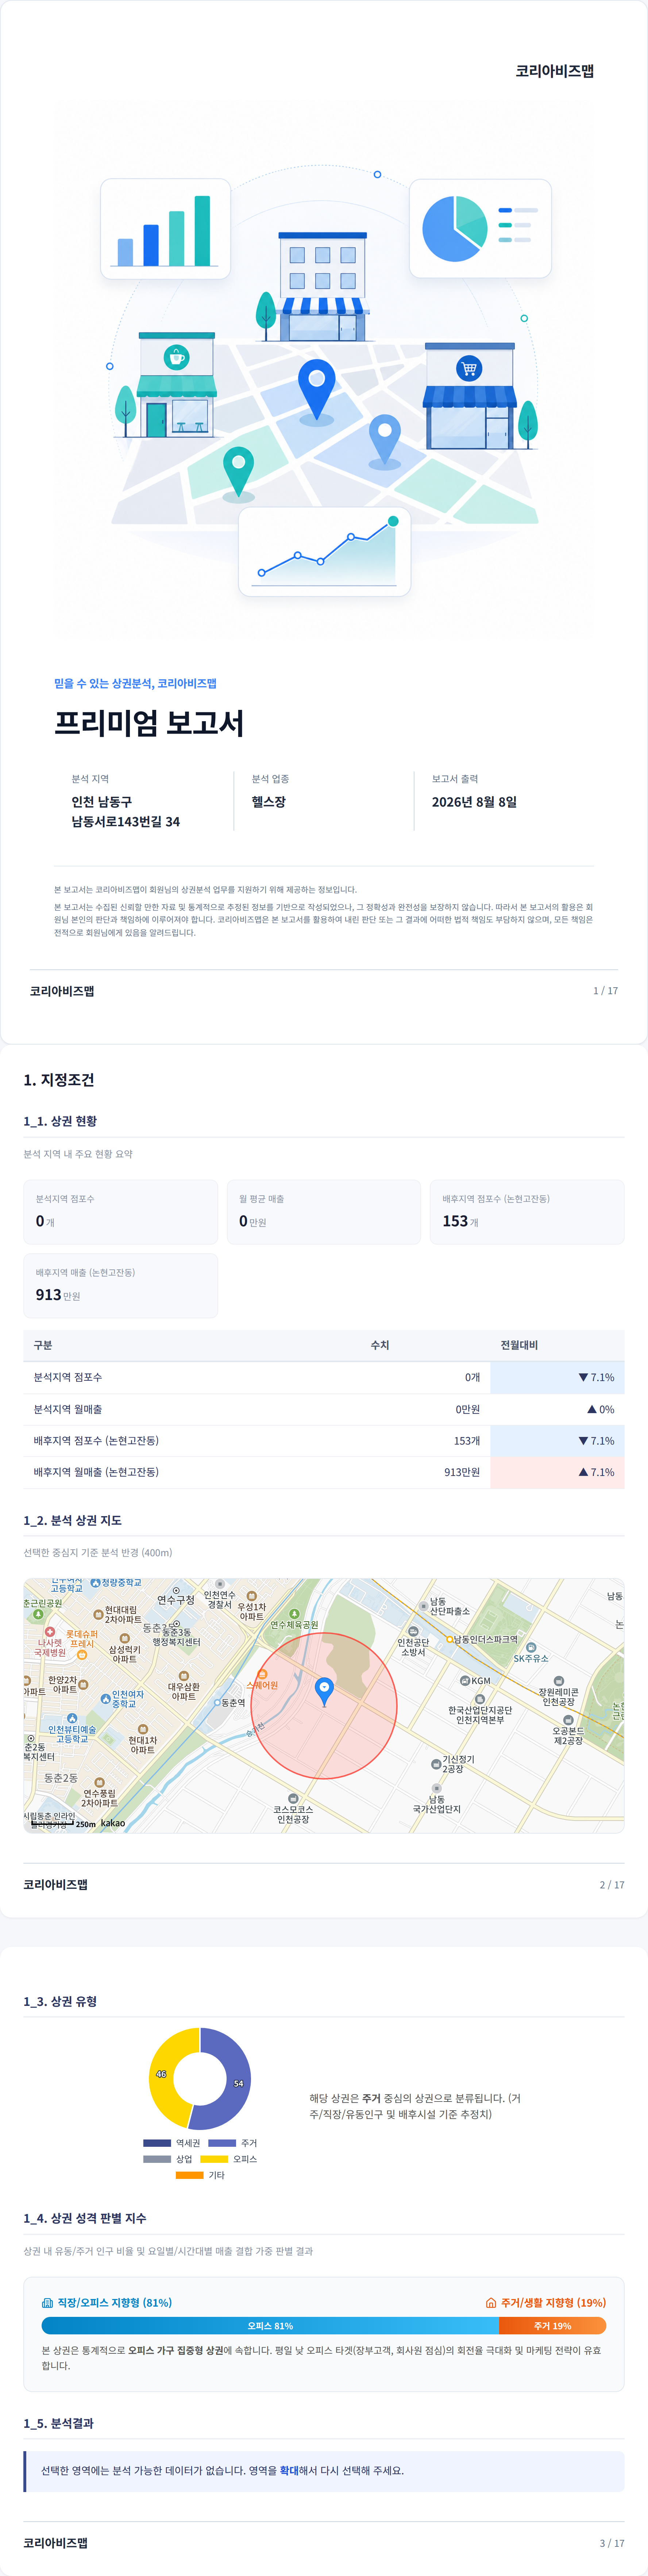Click the 전월대비 column header
This screenshot has height=2576, width=648.
(519, 1345)
